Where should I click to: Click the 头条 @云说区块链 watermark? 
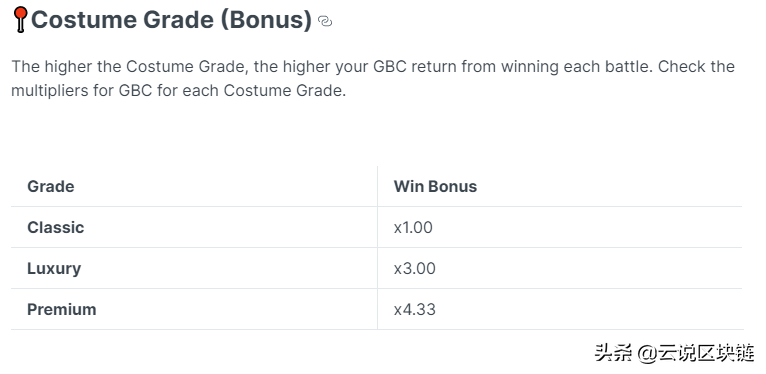pyautogui.click(x=675, y=353)
